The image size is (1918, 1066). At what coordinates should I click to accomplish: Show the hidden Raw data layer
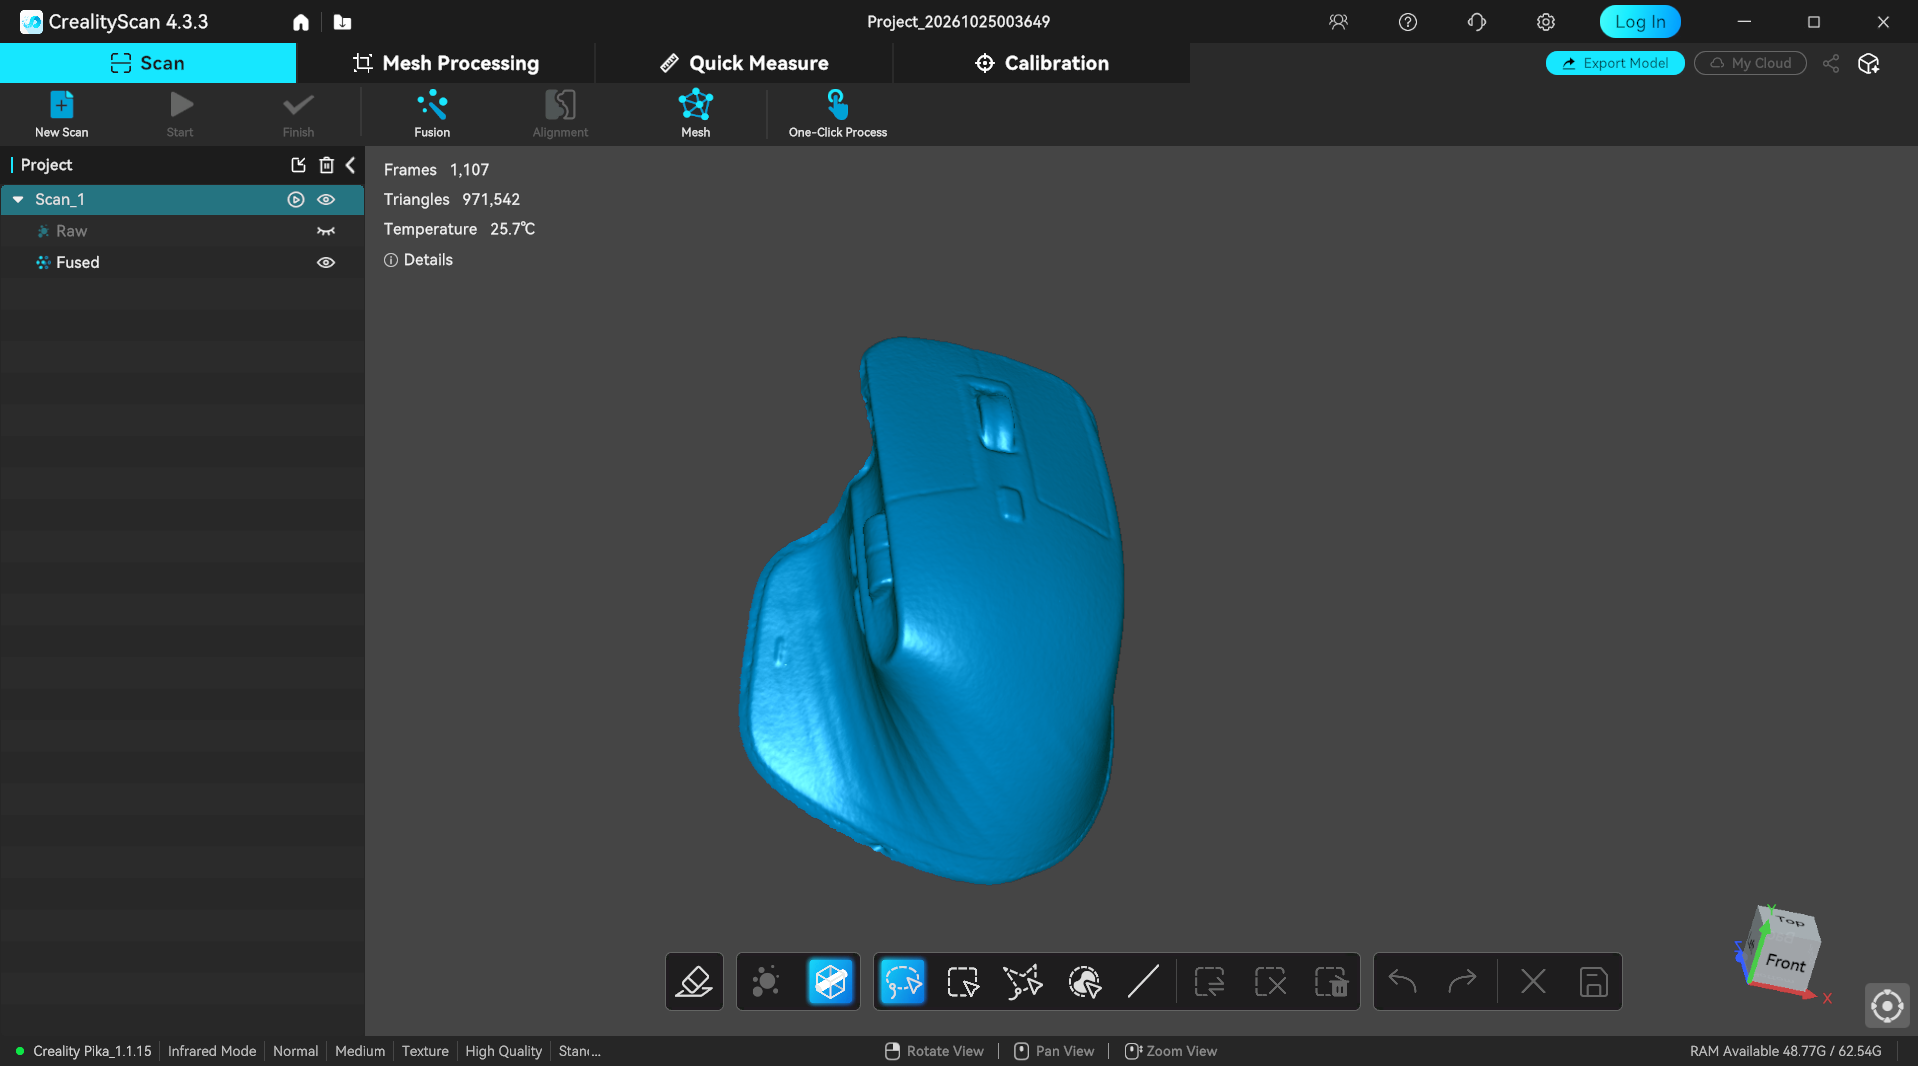[x=326, y=231]
